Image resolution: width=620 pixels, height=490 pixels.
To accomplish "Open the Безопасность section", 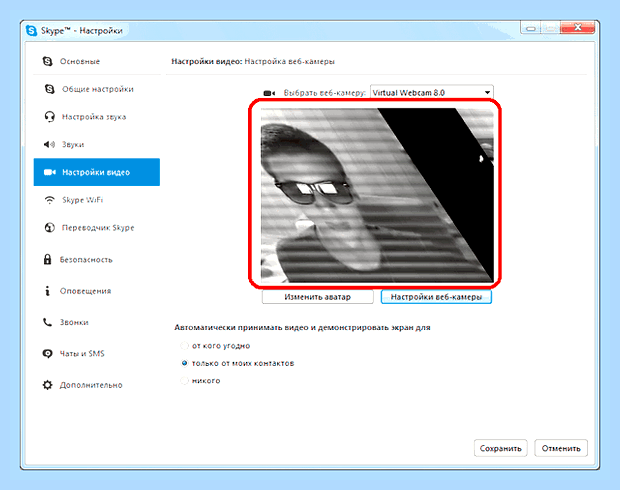I will click(97, 259).
